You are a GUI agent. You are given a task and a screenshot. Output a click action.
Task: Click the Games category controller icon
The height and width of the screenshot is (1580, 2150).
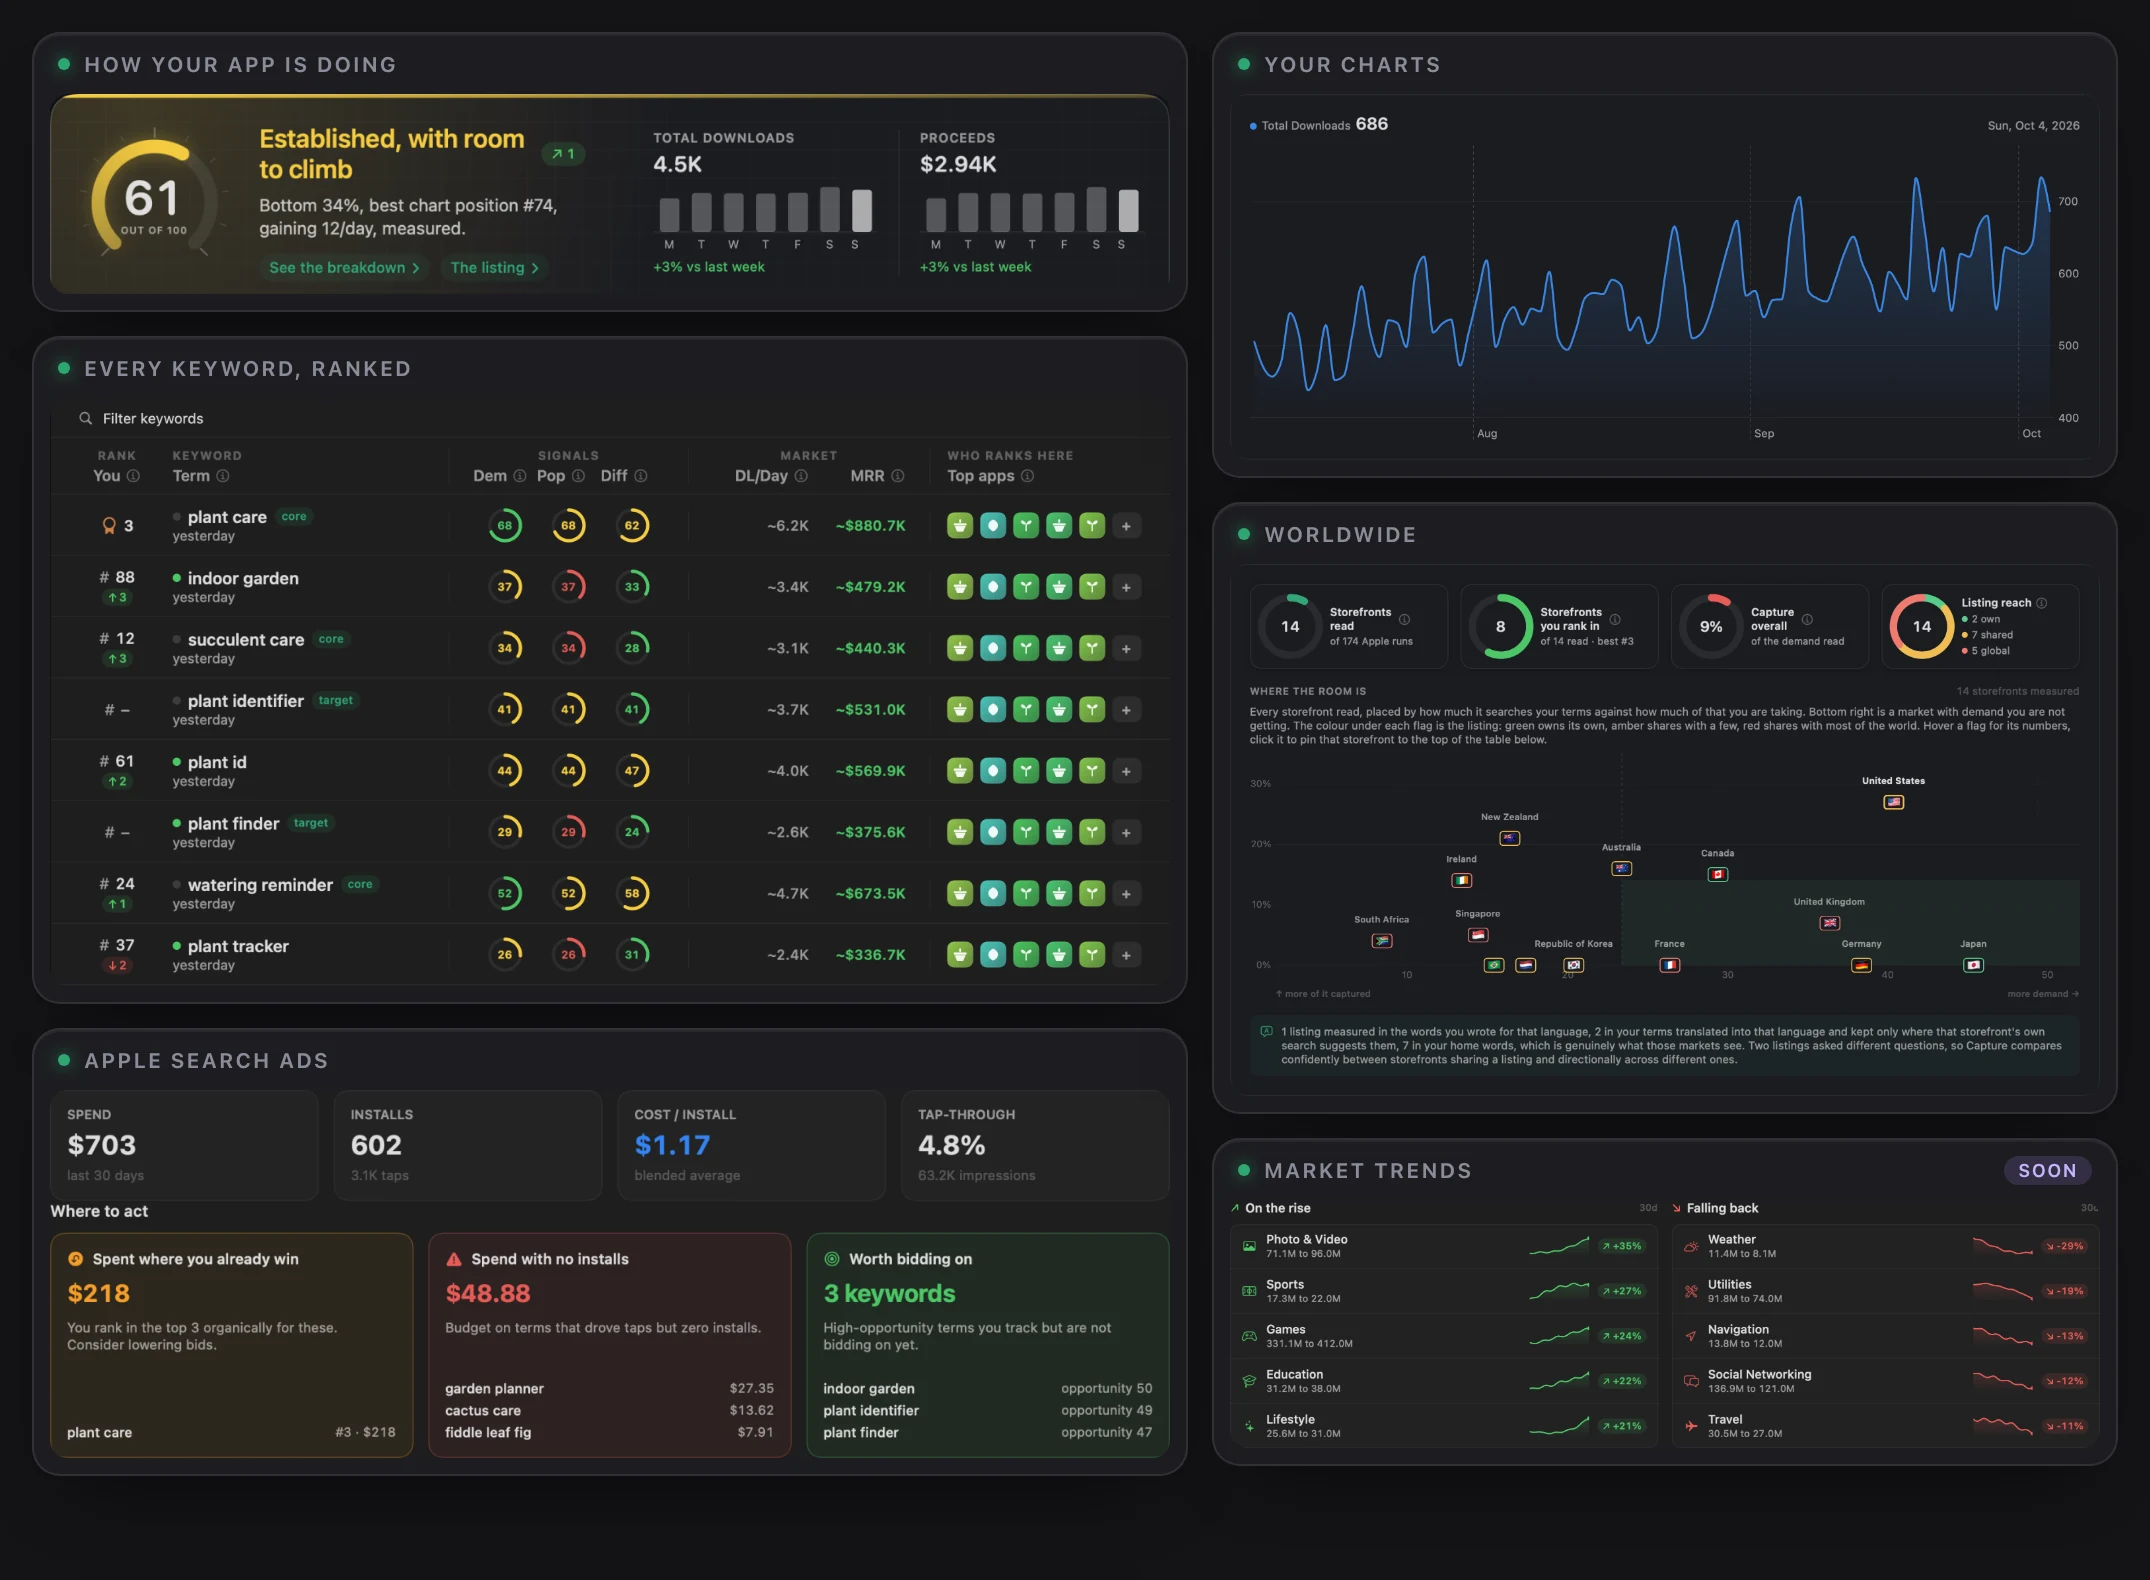pos(1249,1336)
